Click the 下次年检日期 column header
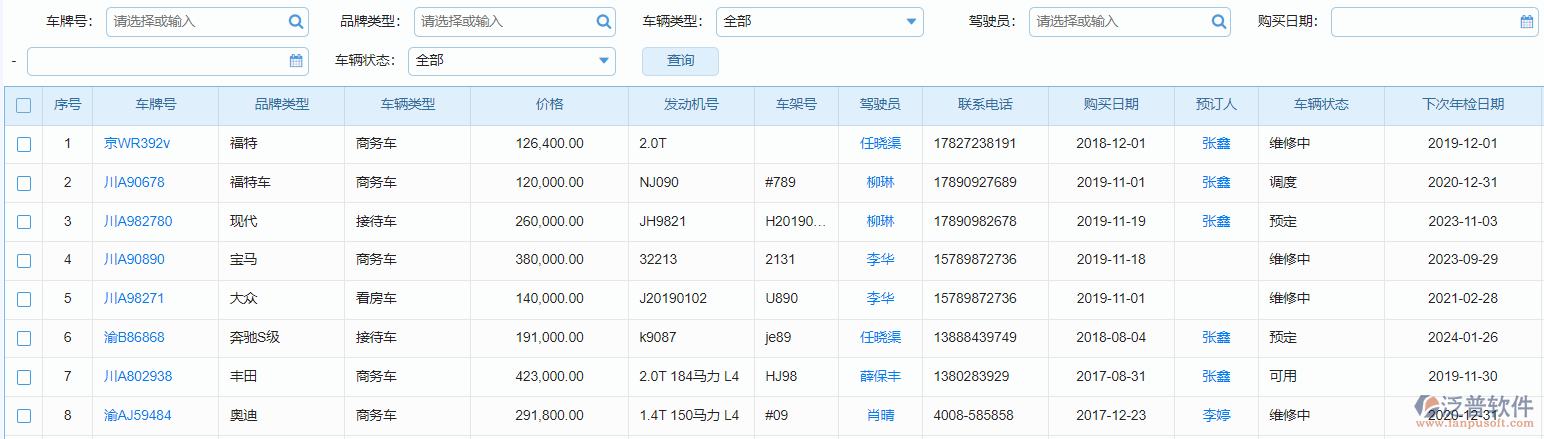This screenshot has height=439, width=1544. point(1462,105)
